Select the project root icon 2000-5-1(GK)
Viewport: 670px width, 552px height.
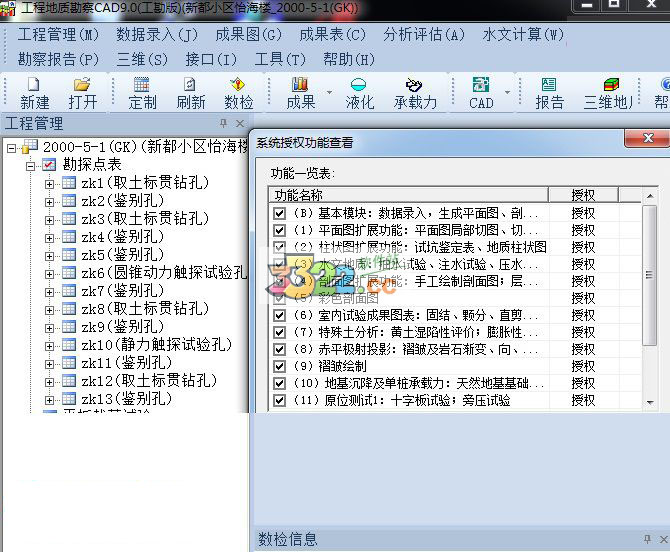(x=29, y=147)
